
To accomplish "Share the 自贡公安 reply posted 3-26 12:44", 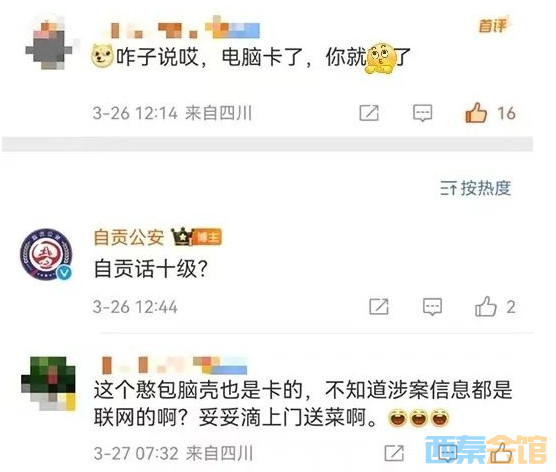I will coord(379,307).
